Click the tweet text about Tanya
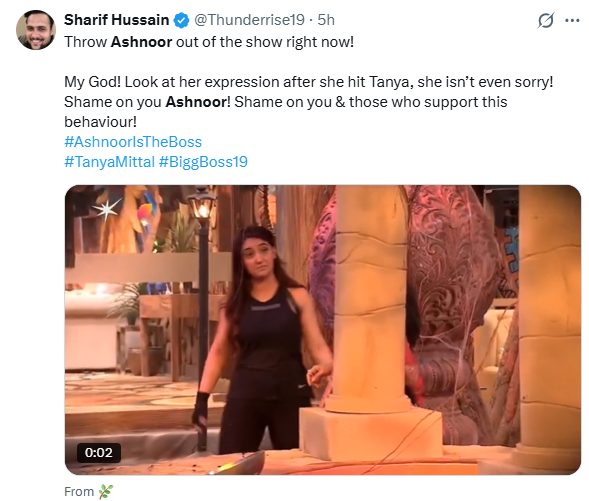589x501 pixels. pos(308,82)
